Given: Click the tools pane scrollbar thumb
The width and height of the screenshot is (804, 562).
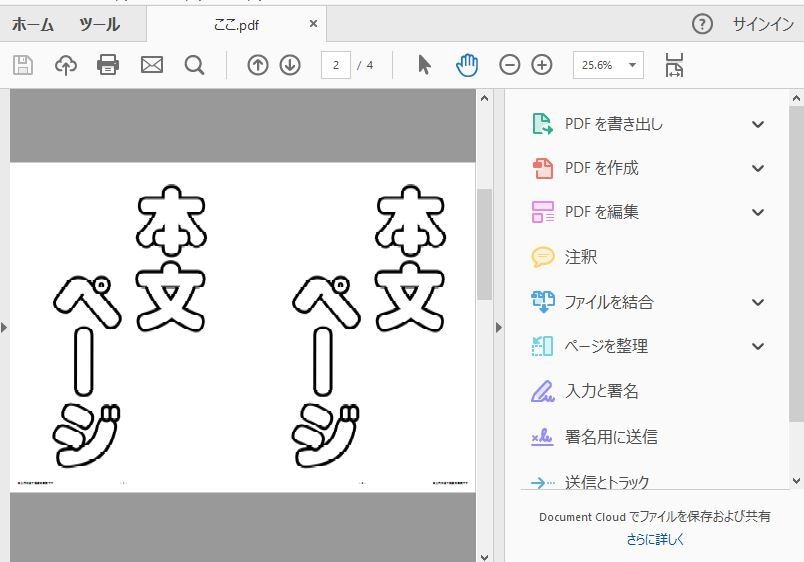Looking at the screenshot, I should click(796, 264).
